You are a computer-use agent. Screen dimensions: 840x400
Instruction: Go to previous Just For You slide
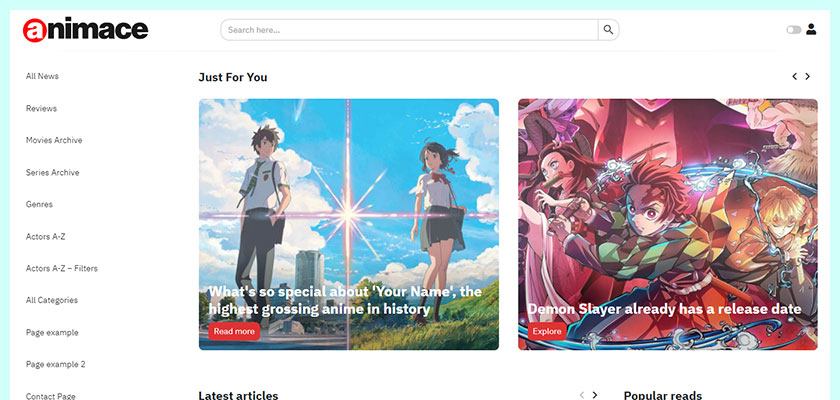click(794, 77)
